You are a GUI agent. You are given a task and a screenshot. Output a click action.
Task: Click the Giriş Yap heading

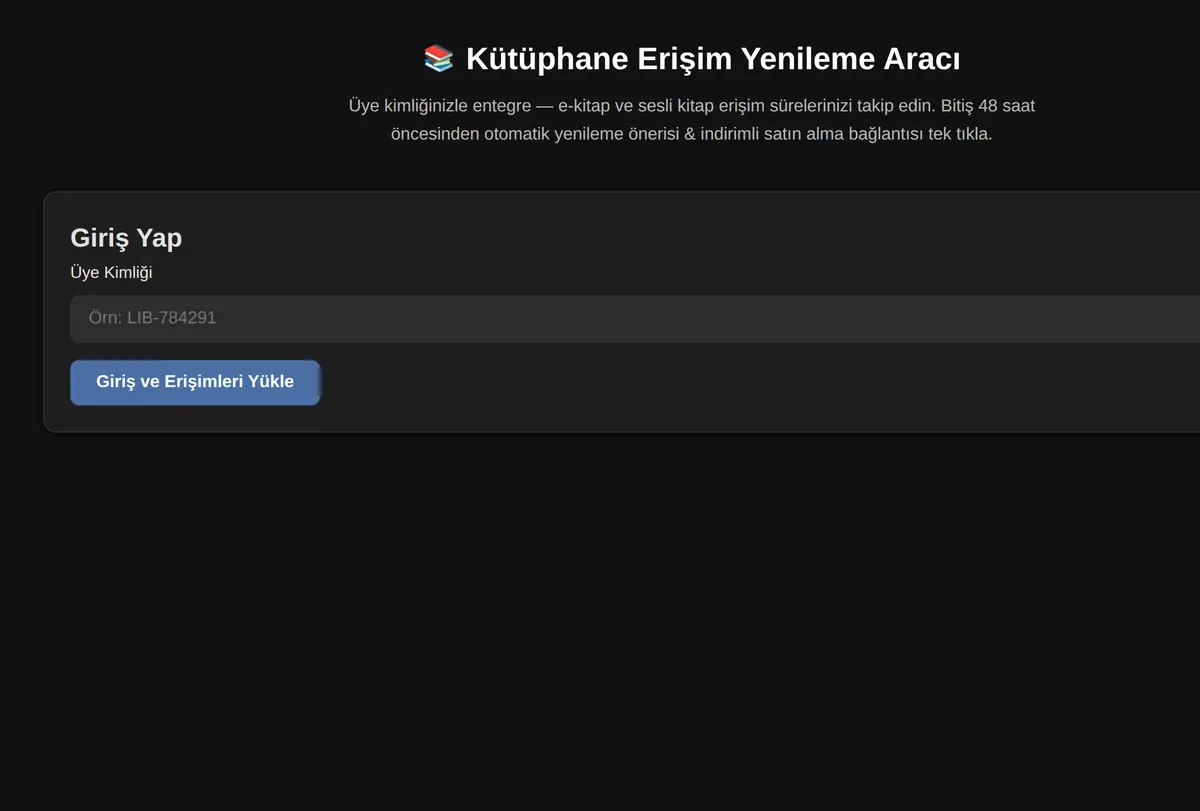(x=126, y=238)
